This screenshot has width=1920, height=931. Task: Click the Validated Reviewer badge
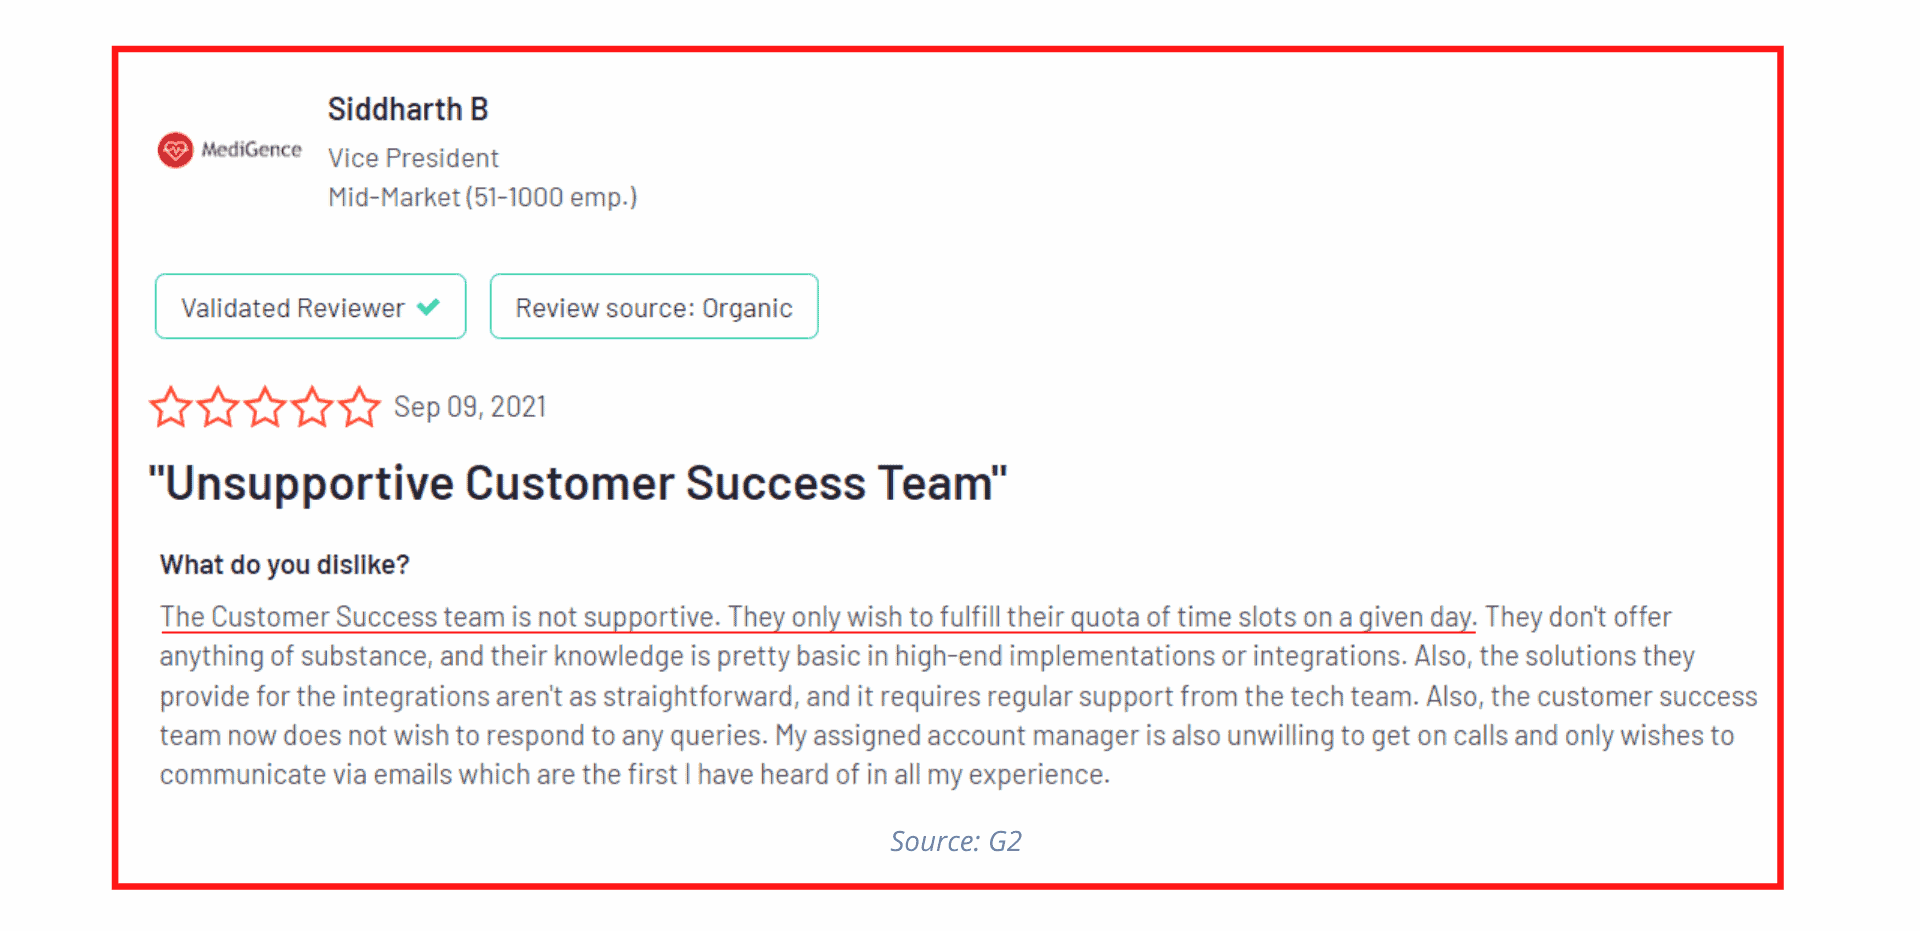click(310, 307)
